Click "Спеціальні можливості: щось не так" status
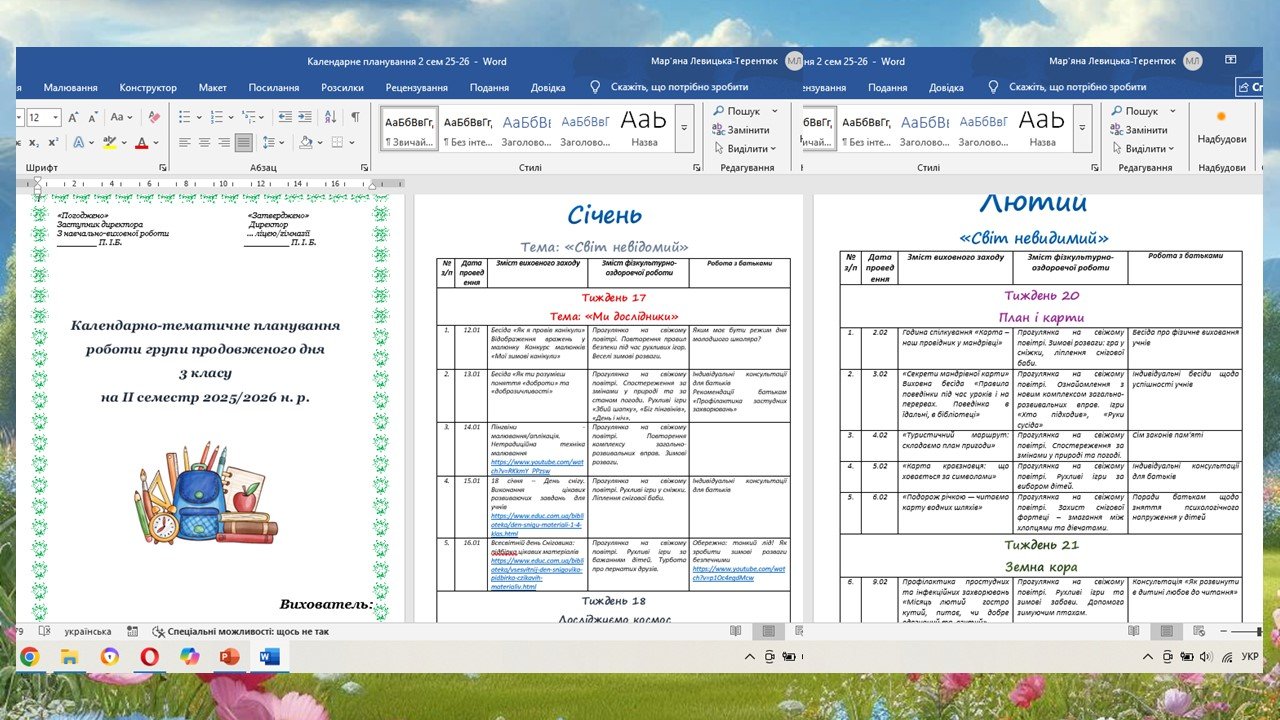1280x720 pixels. pos(239,632)
